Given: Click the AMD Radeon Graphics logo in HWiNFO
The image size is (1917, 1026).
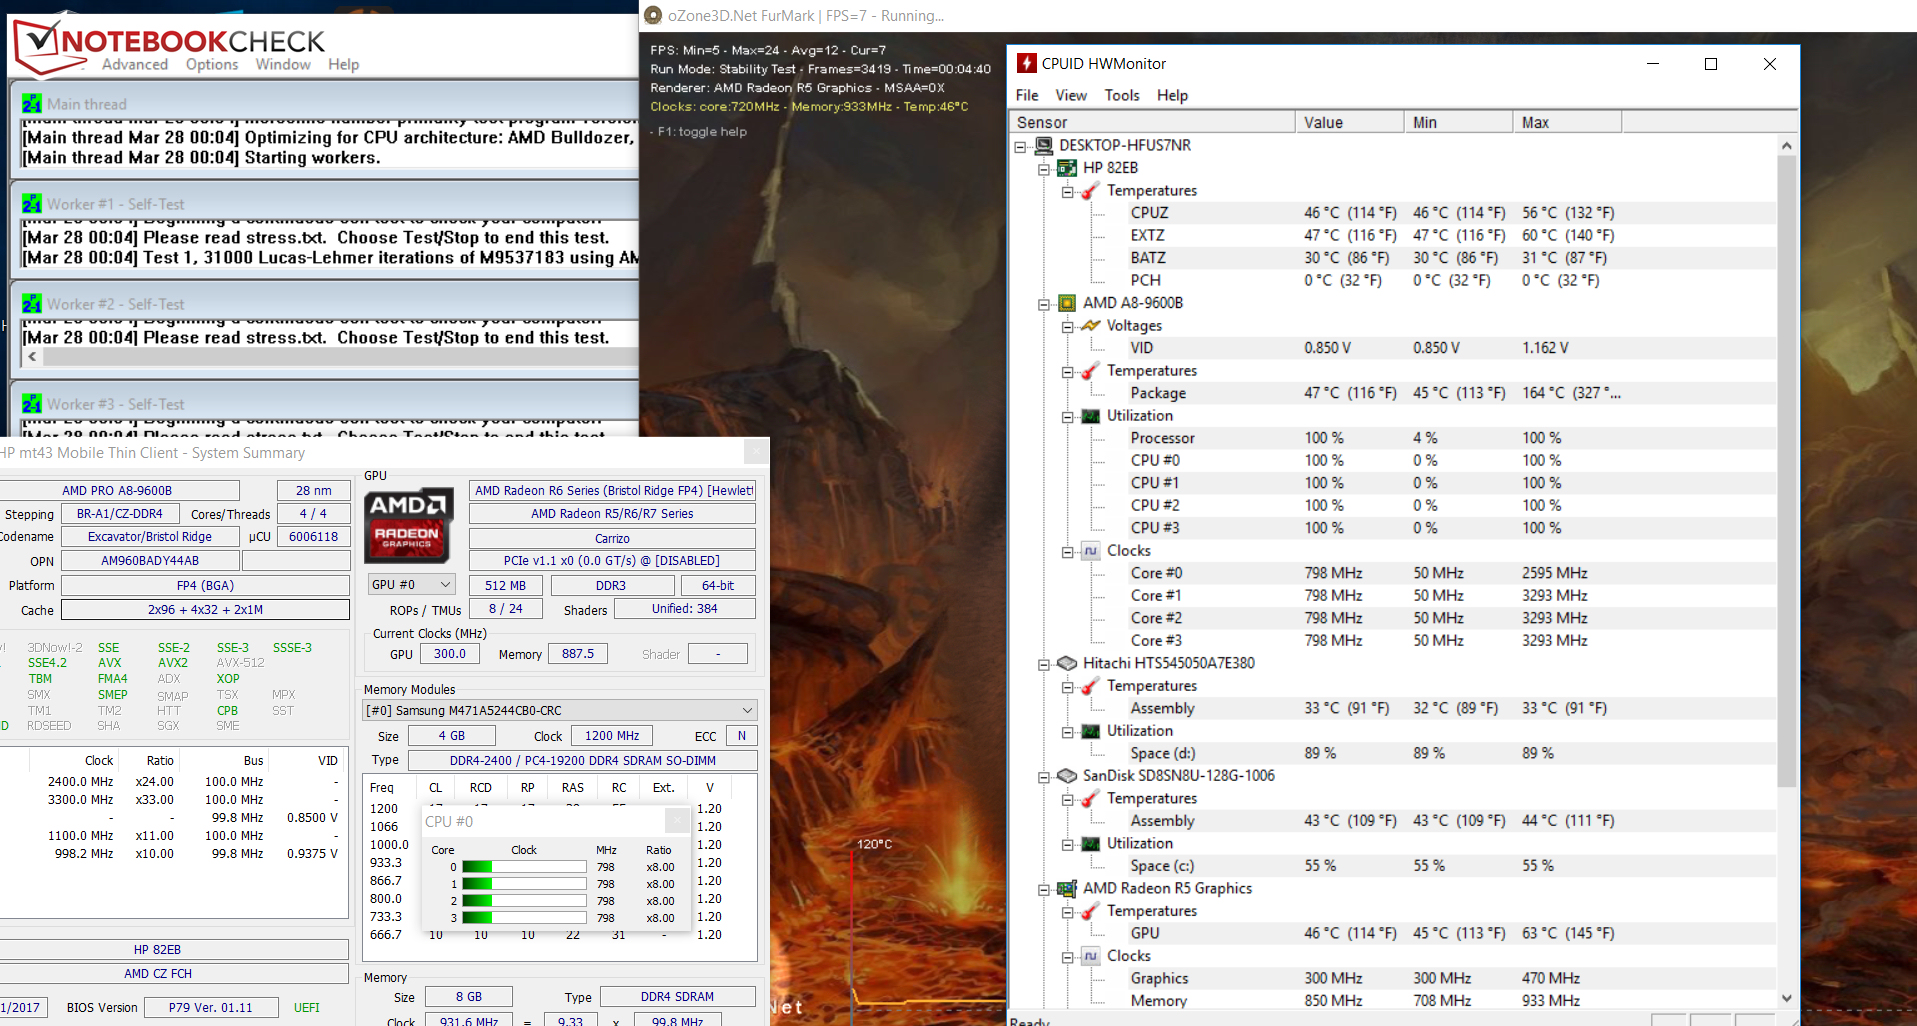Looking at the screenshot, I should point(408,524).
